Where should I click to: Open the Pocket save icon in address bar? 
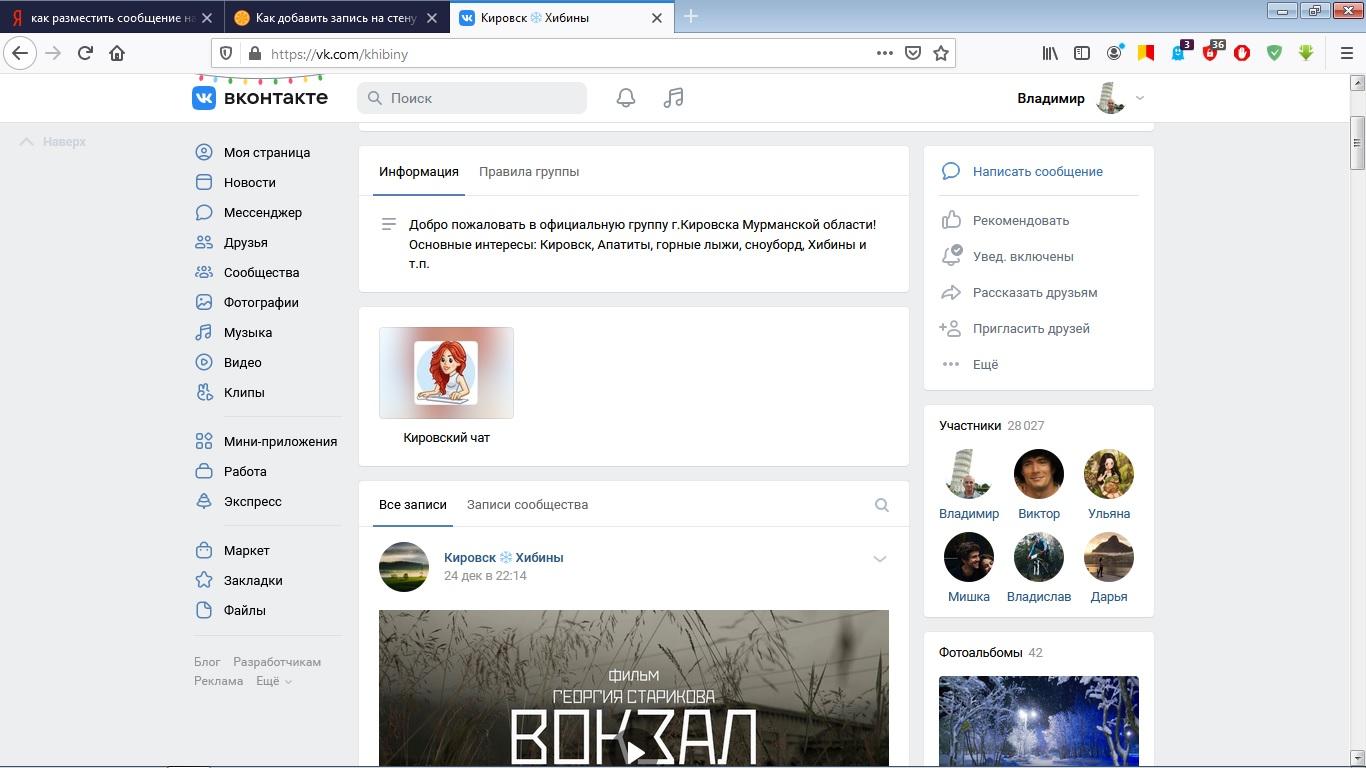coord(913,53)
